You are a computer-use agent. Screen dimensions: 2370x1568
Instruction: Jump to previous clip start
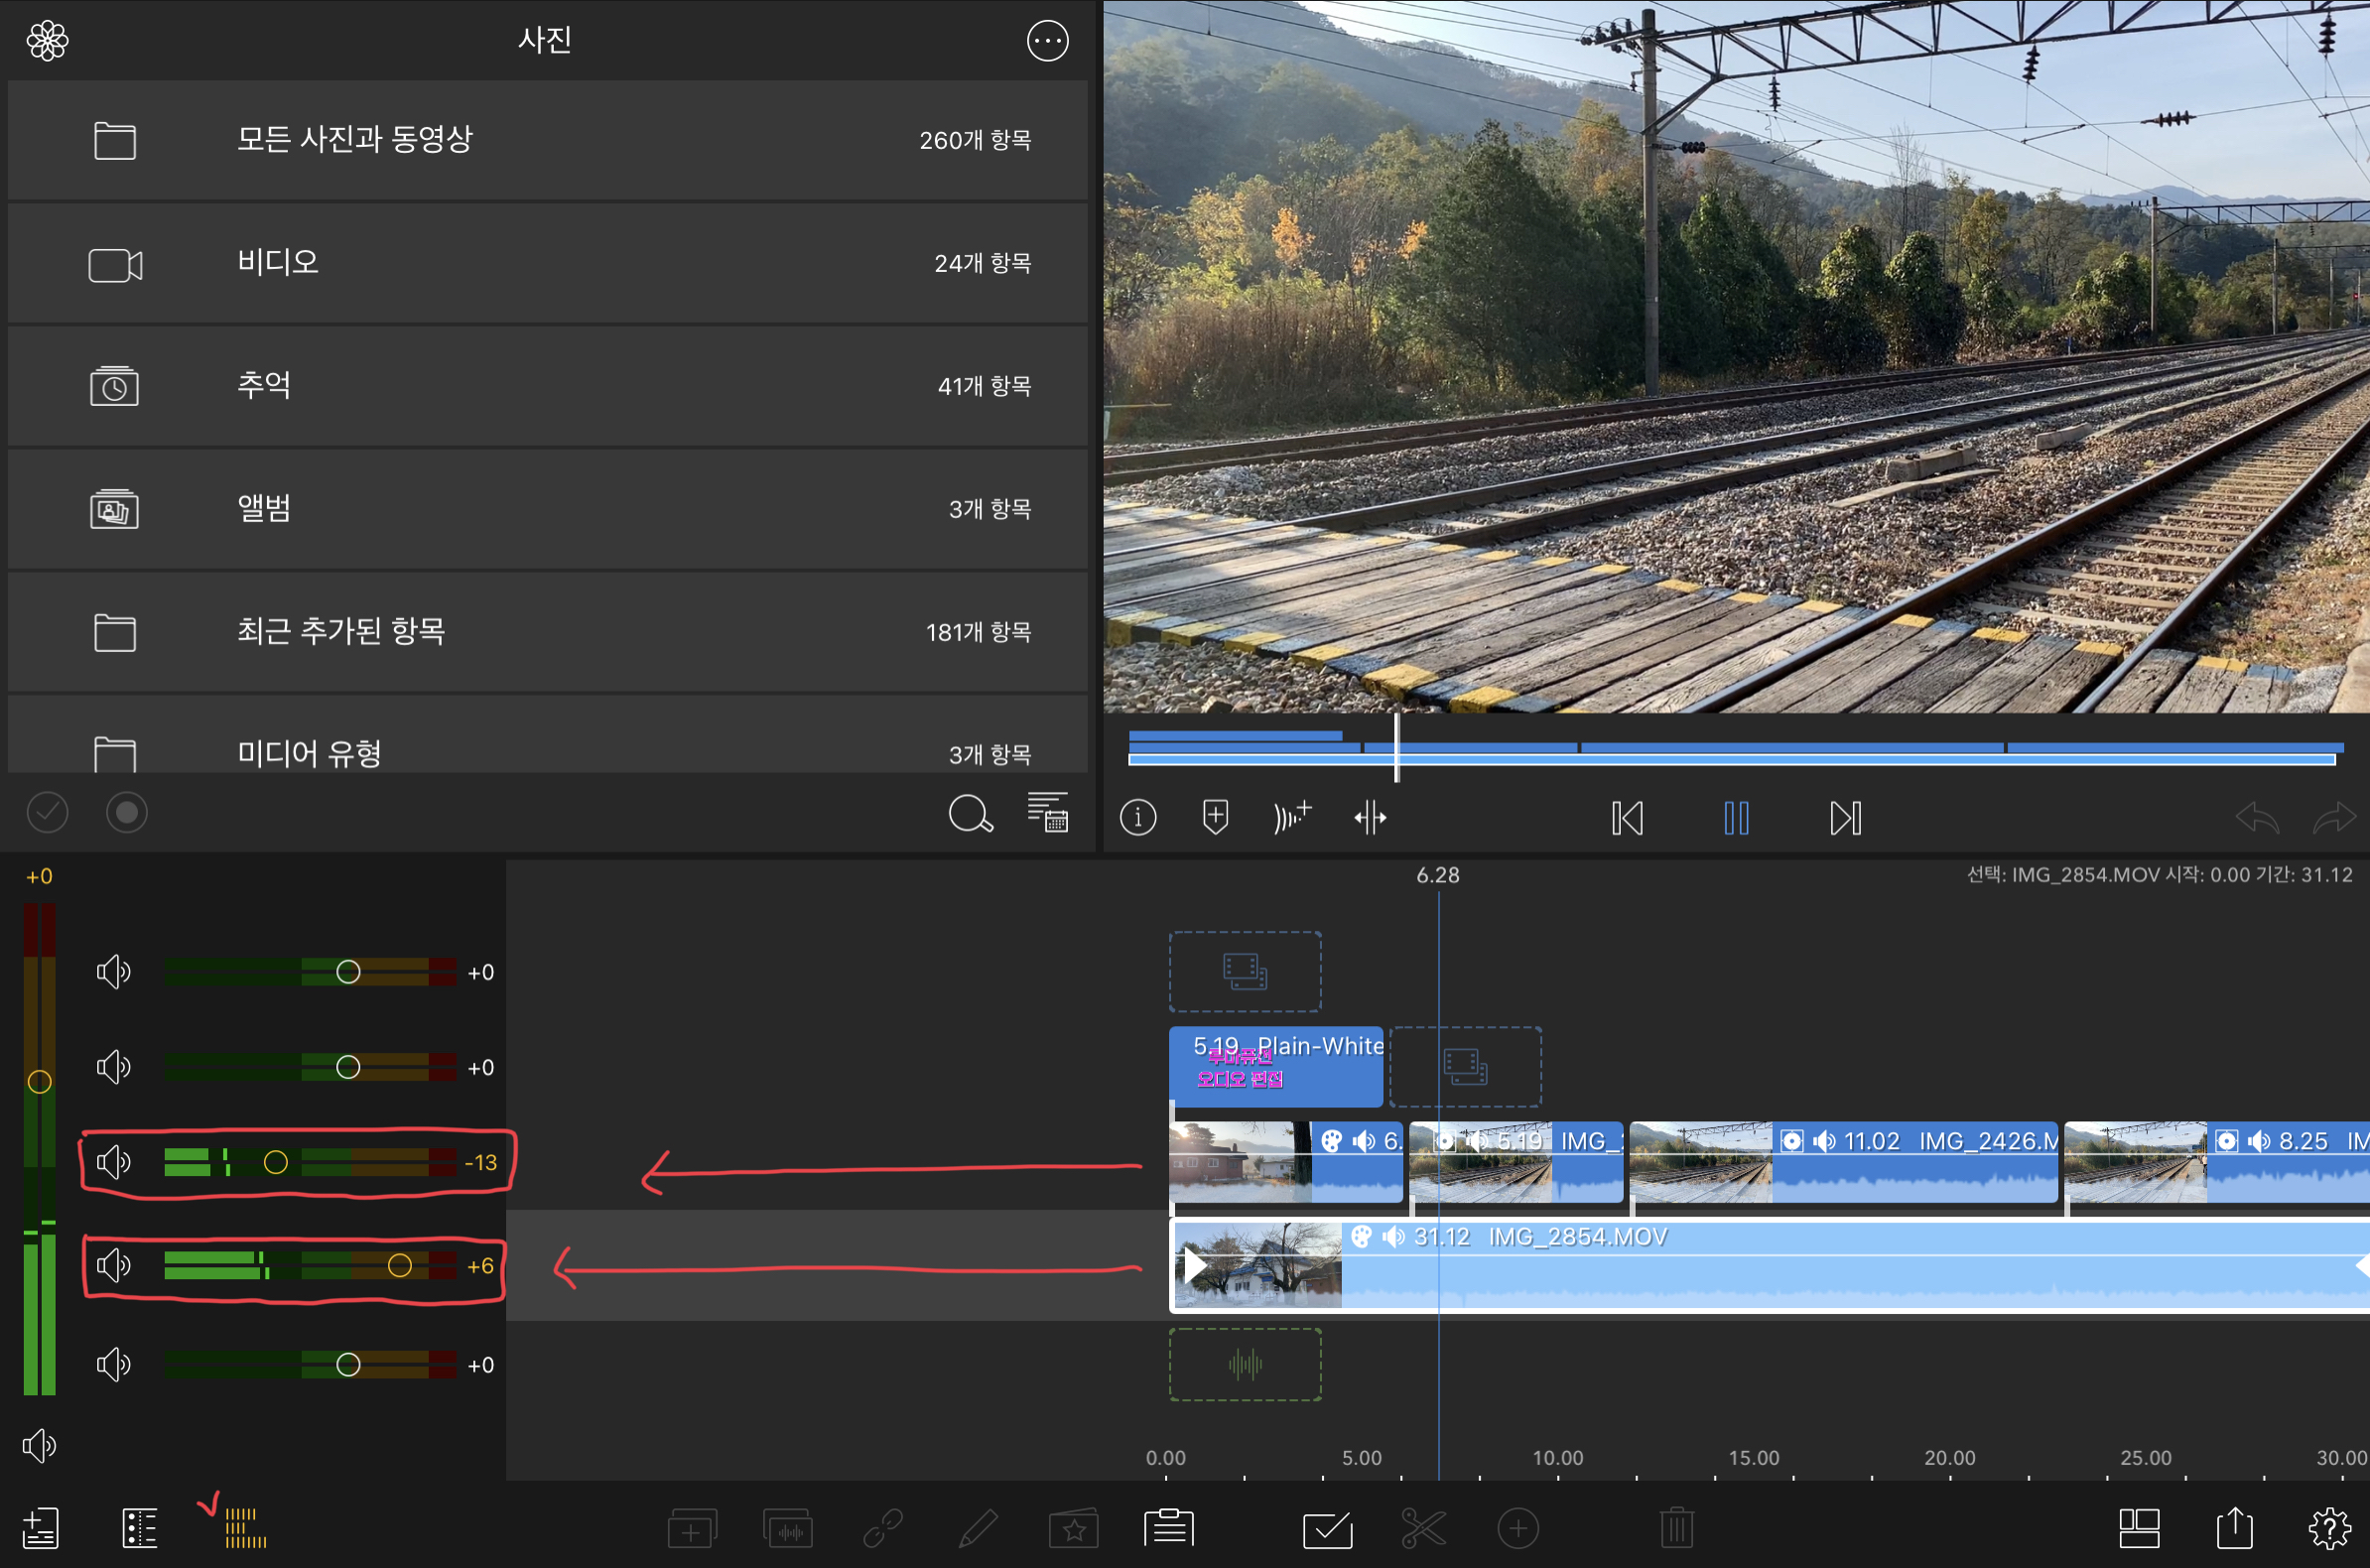tap(1627, 818)
